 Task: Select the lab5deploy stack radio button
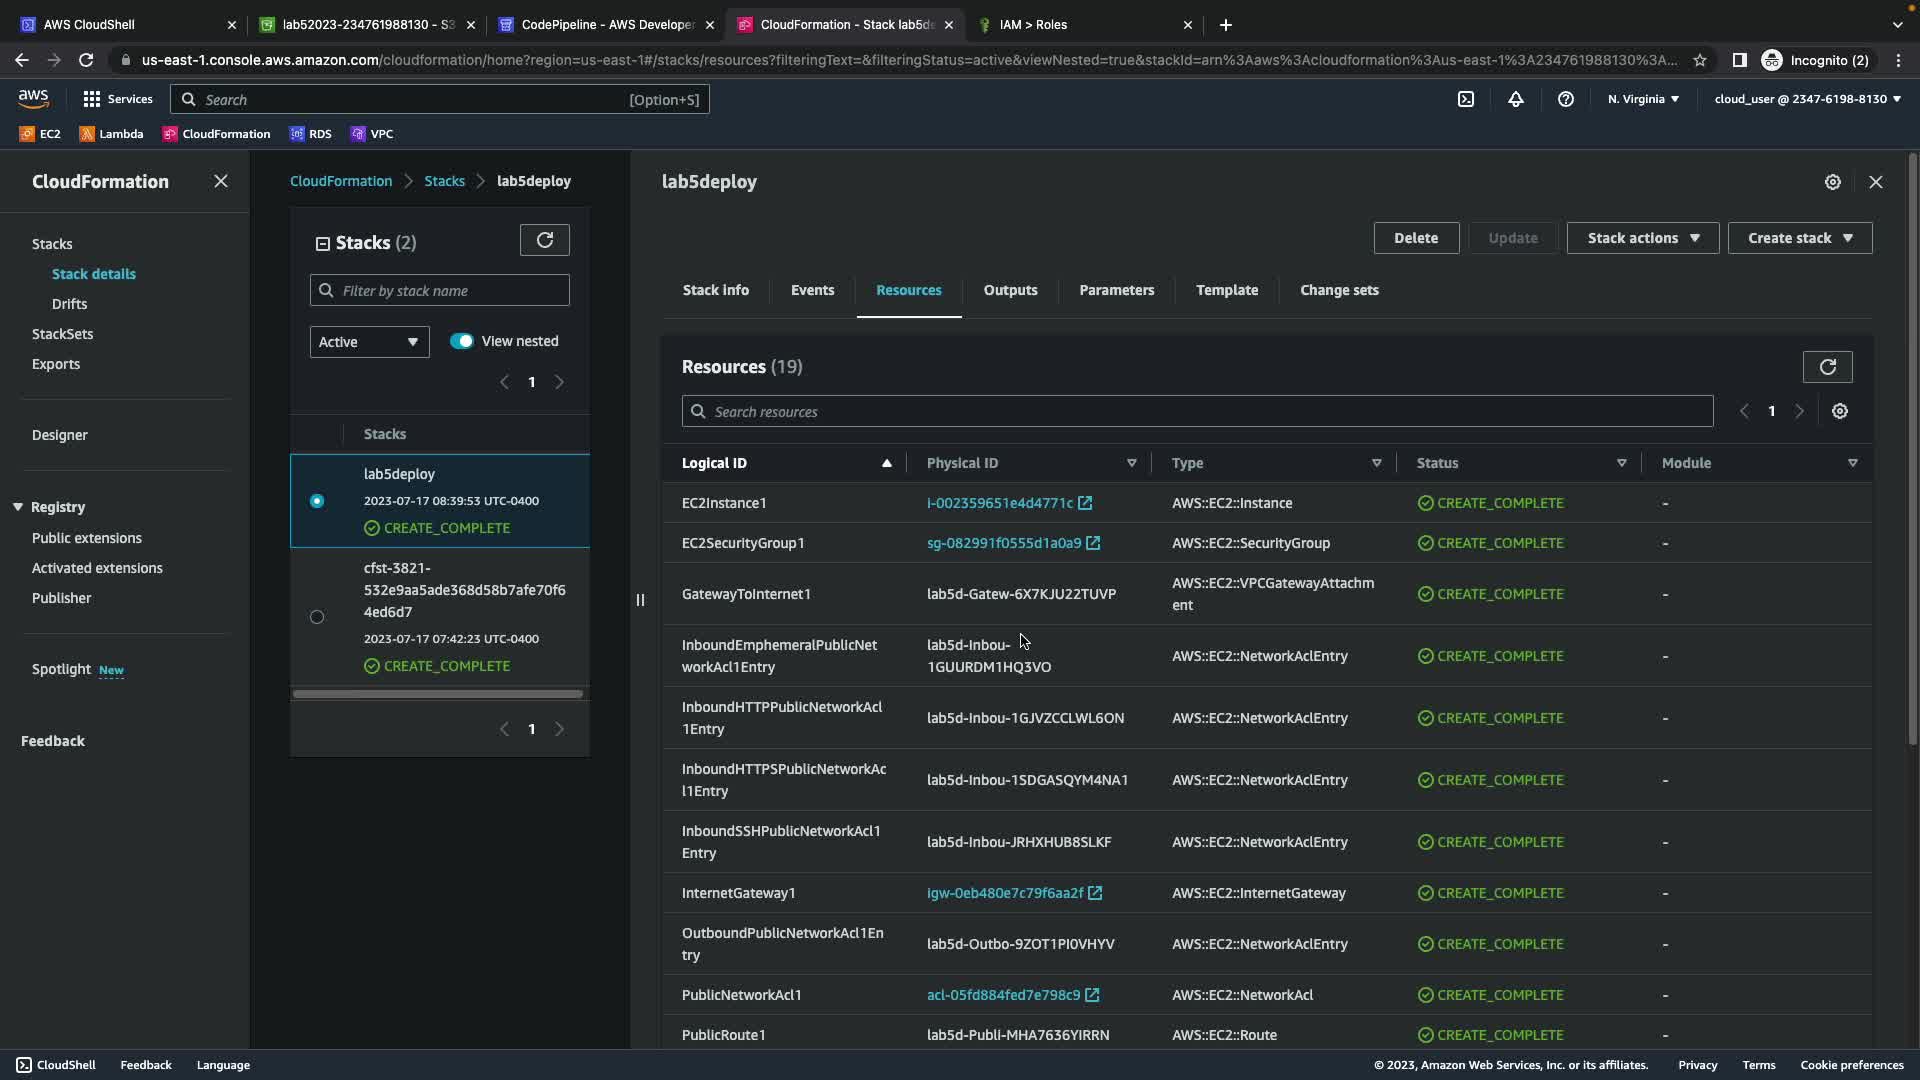(x=317, y=501)
